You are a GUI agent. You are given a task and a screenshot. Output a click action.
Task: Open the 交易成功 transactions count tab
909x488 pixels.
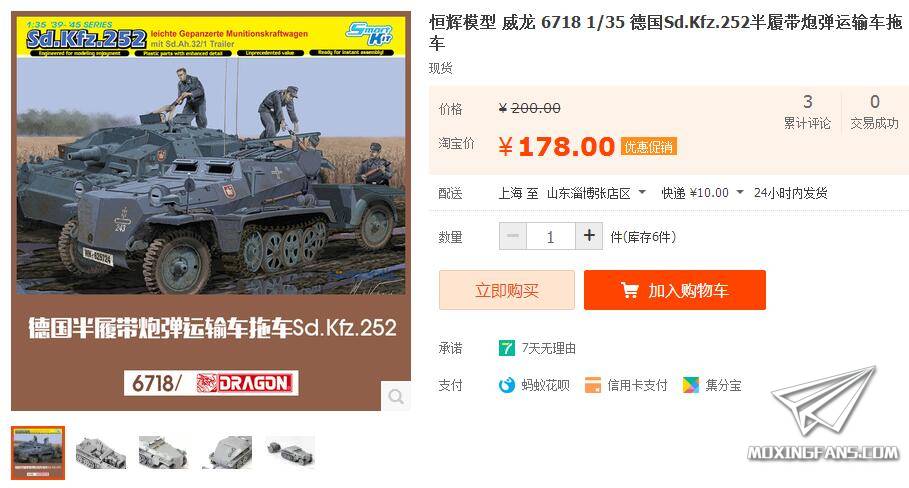[x=874, y=112]
